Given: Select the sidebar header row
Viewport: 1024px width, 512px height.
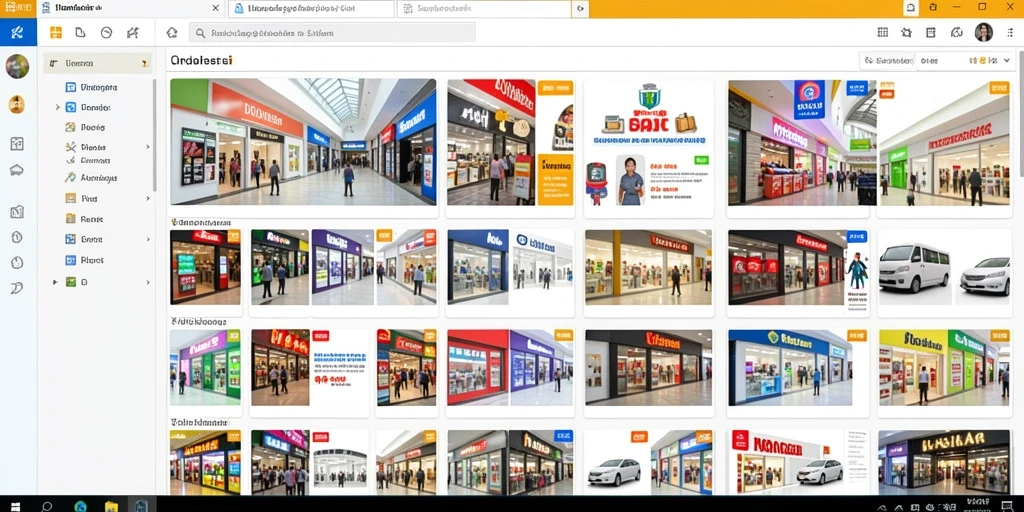Looking at the screenshot, I should [98, 63].
